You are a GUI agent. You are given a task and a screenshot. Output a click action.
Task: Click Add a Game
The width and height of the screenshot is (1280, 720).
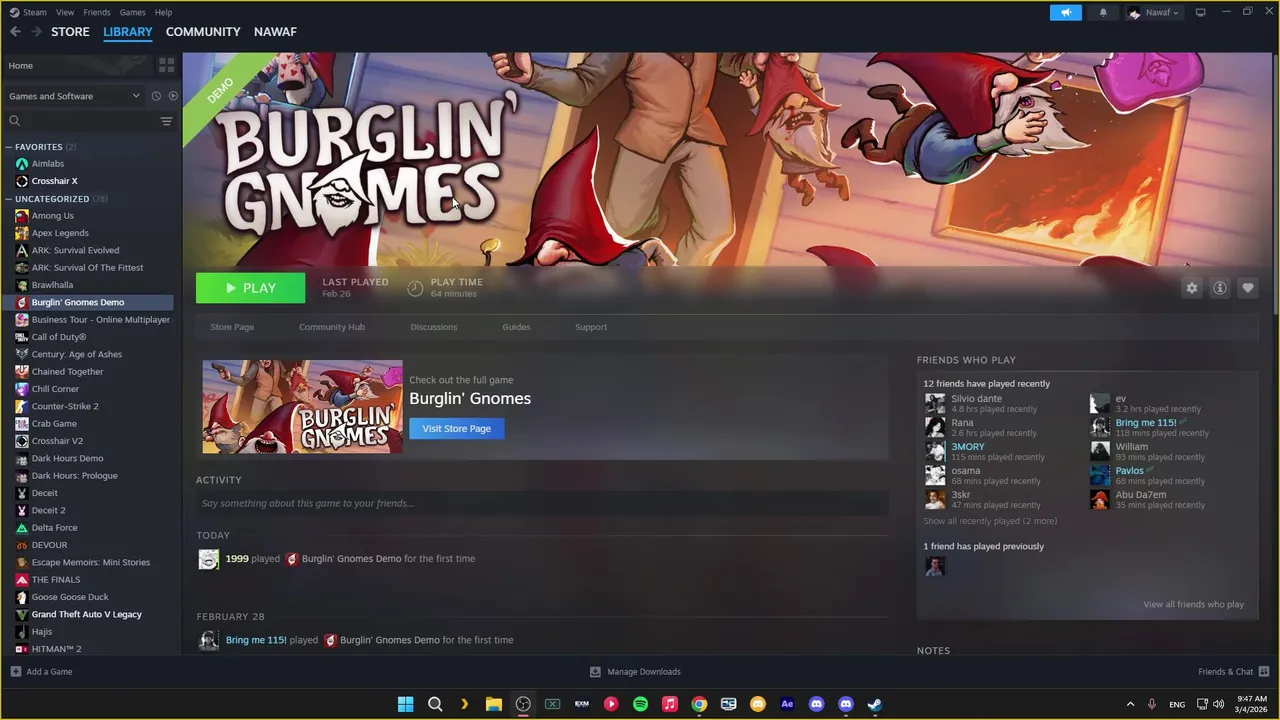(41, 672)
